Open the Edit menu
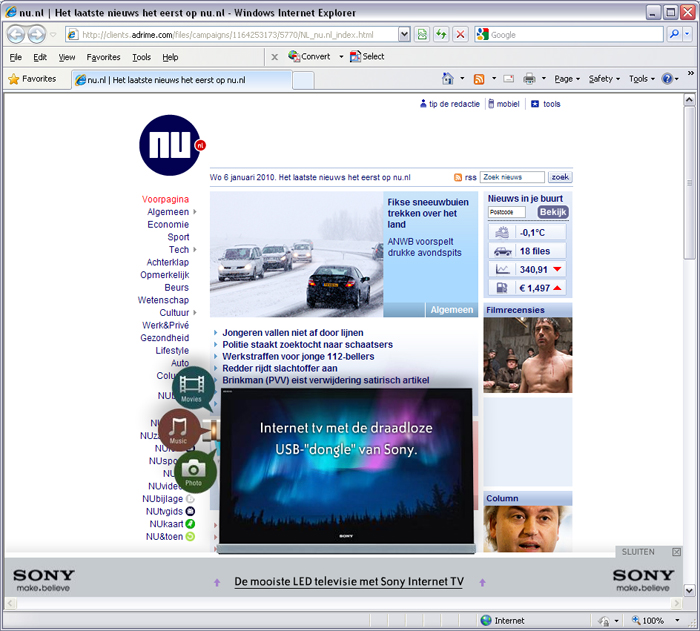The width and height of the screenshot is (700, 631). click(40, 57)
